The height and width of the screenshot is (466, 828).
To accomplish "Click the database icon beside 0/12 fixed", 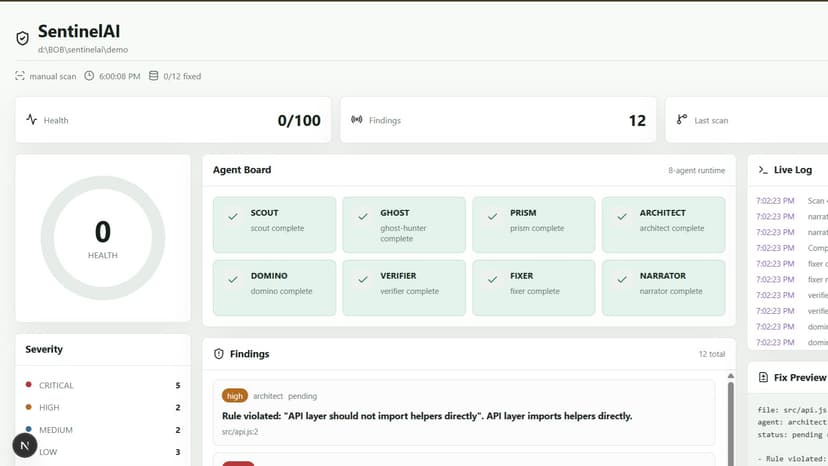I will click(x=153, y=76).
